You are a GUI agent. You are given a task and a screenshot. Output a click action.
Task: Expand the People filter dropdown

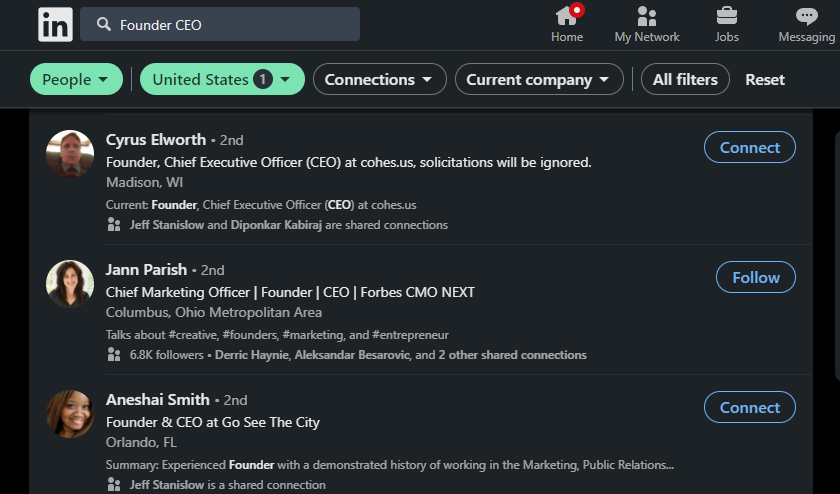[76, 80]
